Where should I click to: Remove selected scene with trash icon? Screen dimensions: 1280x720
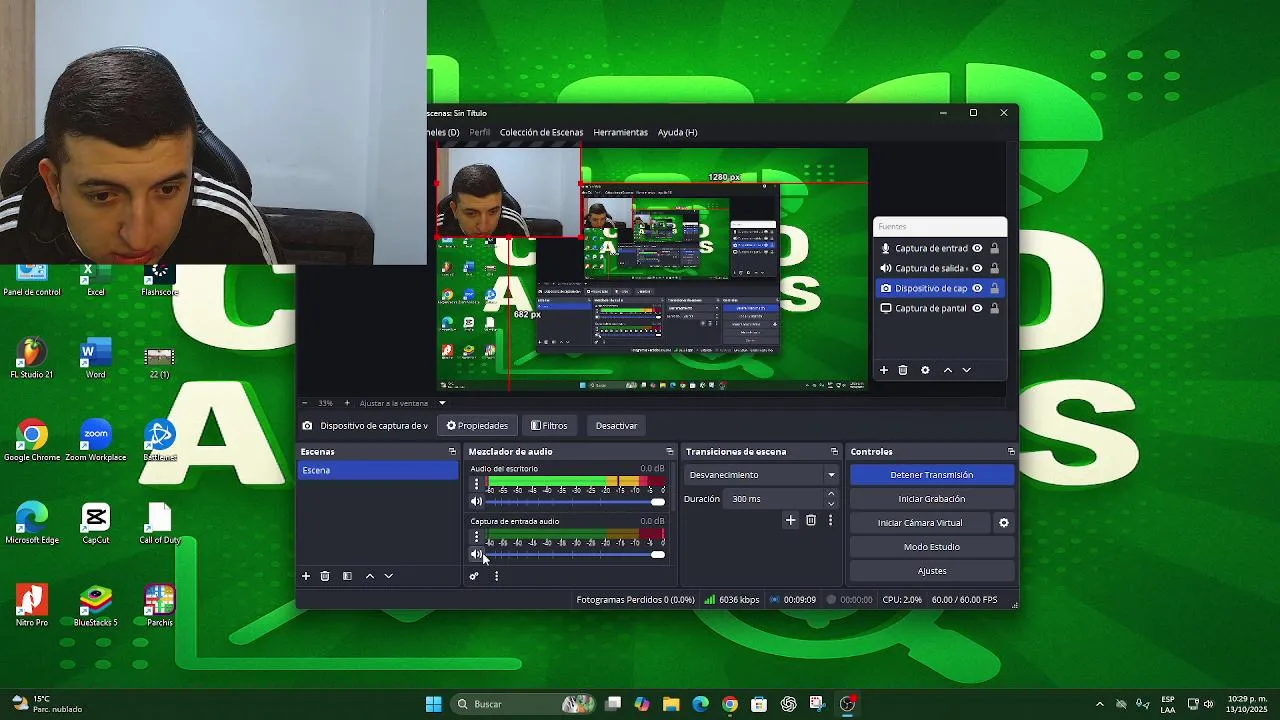click(x=325, y=576)
